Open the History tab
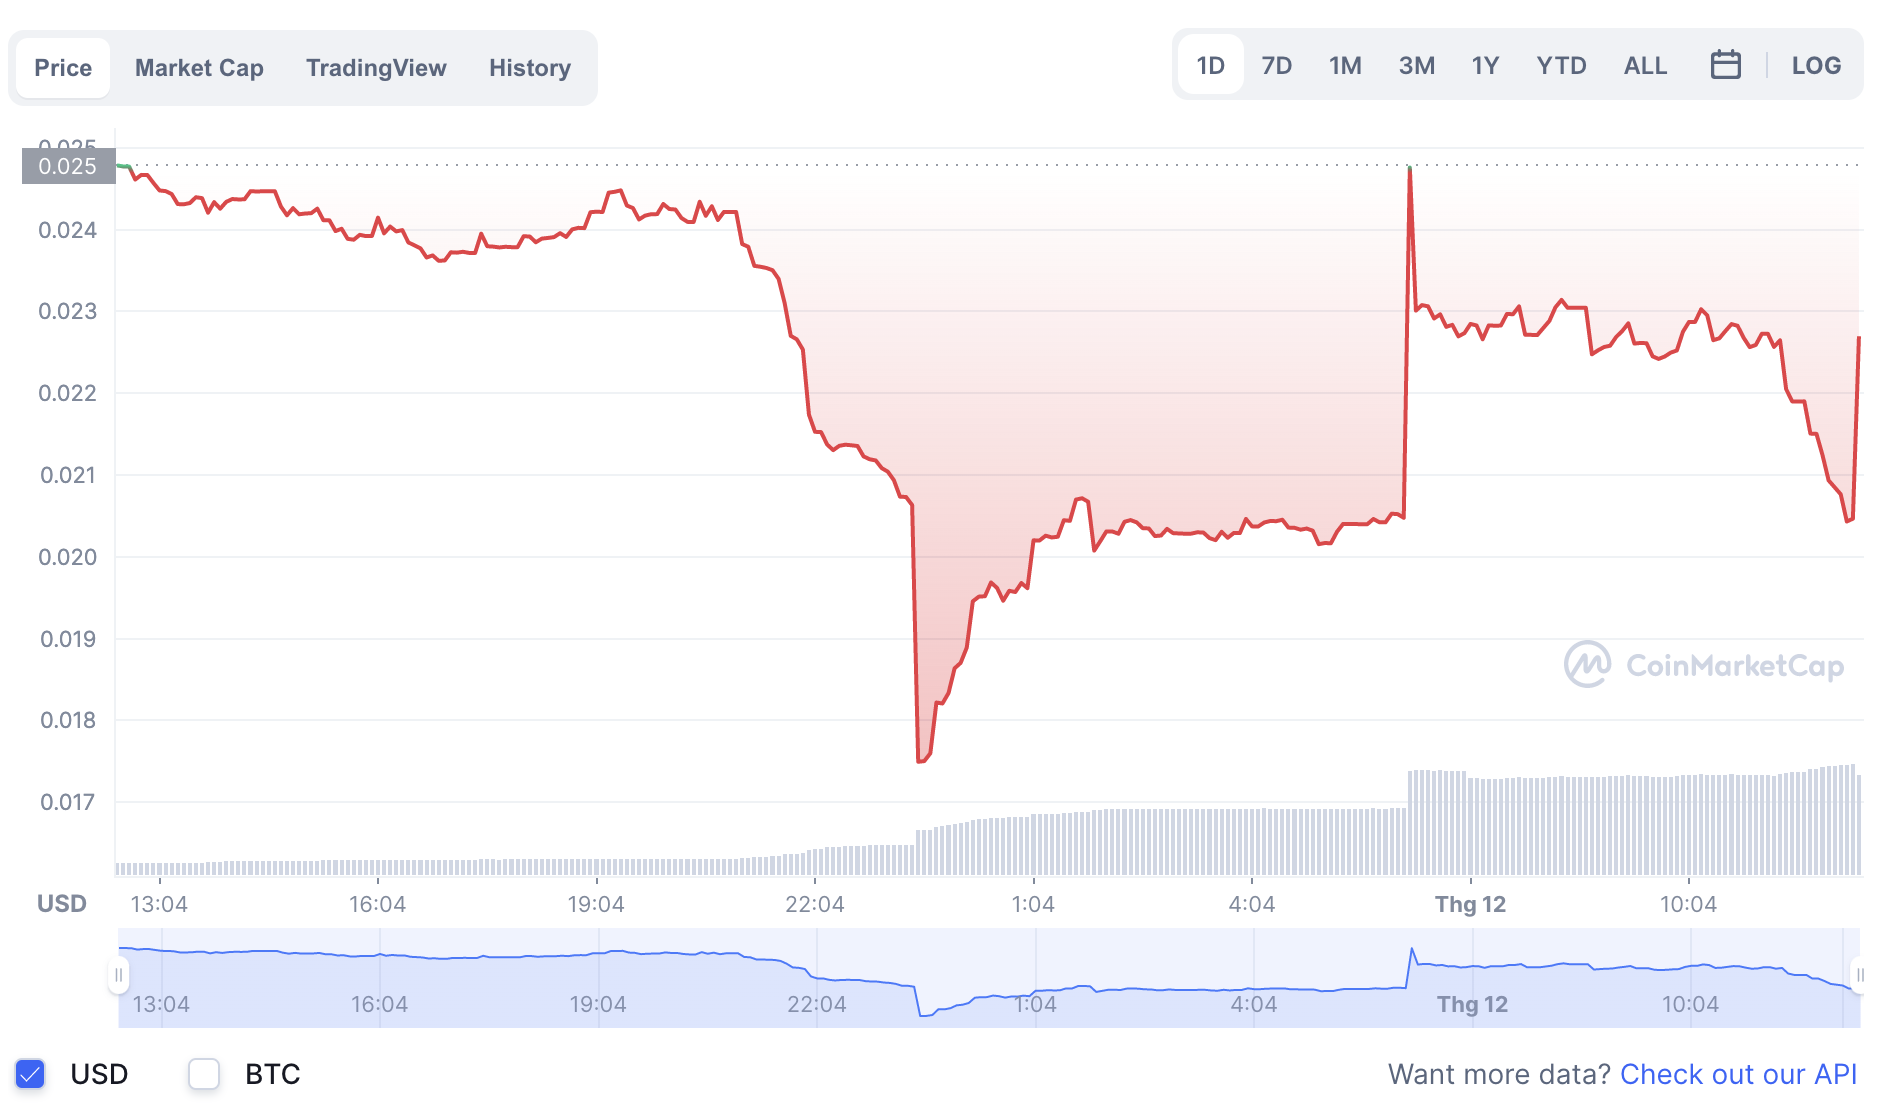Viewport: 1880px width, 1118px height. 530,68
